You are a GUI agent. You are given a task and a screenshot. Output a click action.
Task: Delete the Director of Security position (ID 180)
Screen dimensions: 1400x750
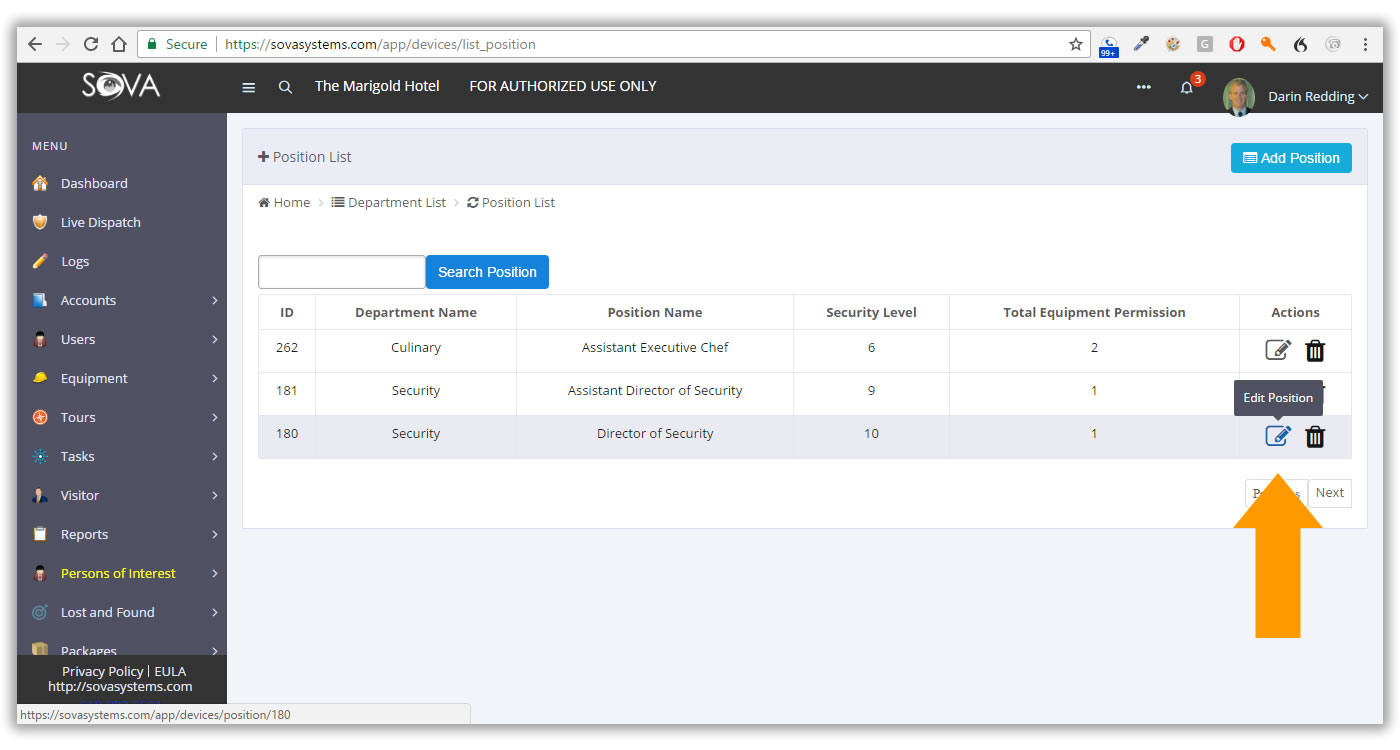(1315, 436)
